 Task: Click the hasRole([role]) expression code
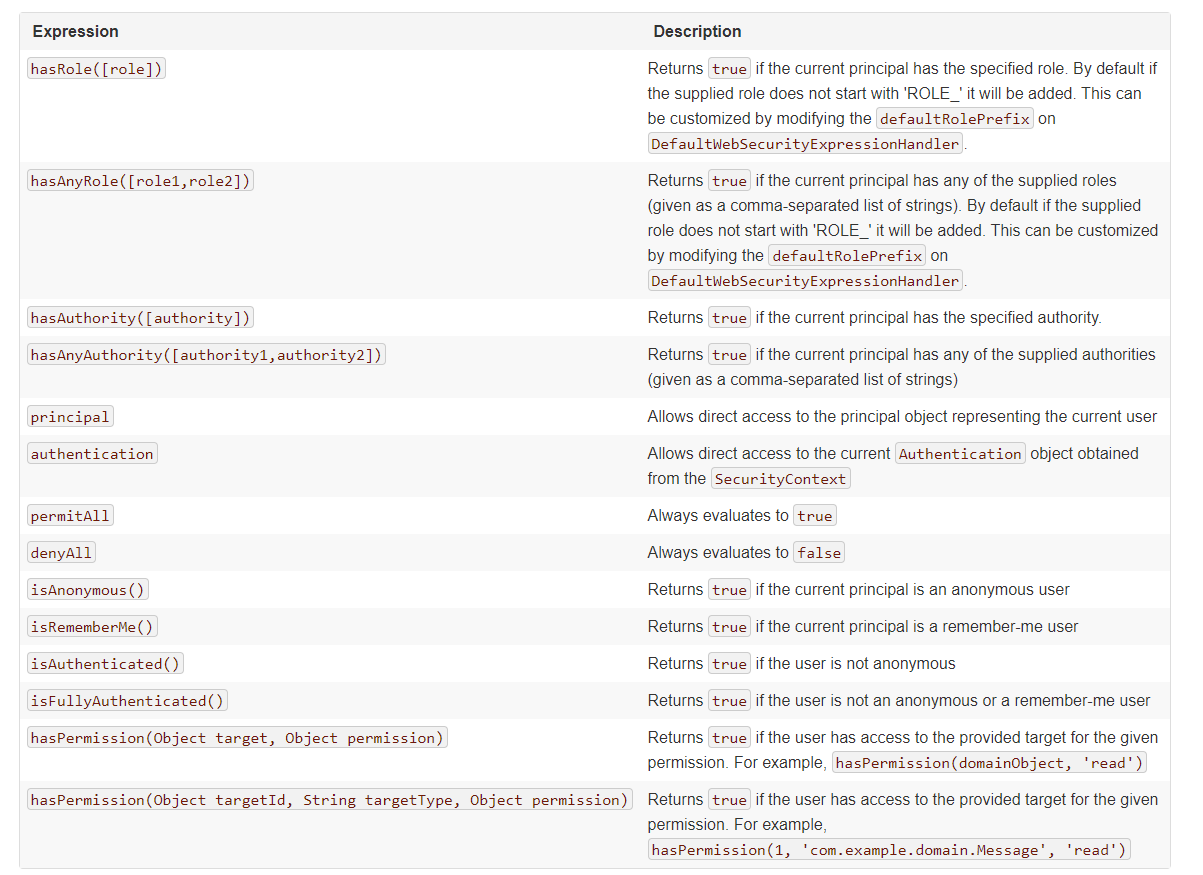tap(96, 69)
